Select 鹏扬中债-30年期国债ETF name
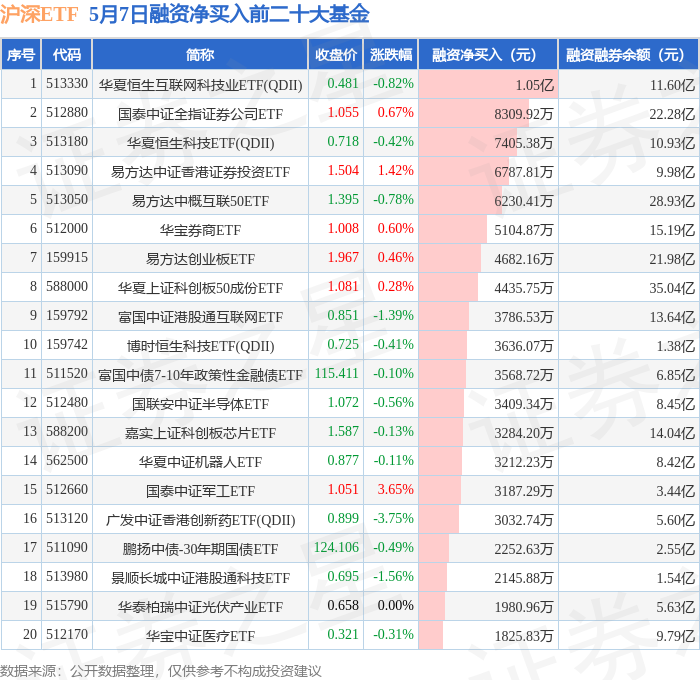The width and height of the screenshot is (700, 680). coord(200,549)
